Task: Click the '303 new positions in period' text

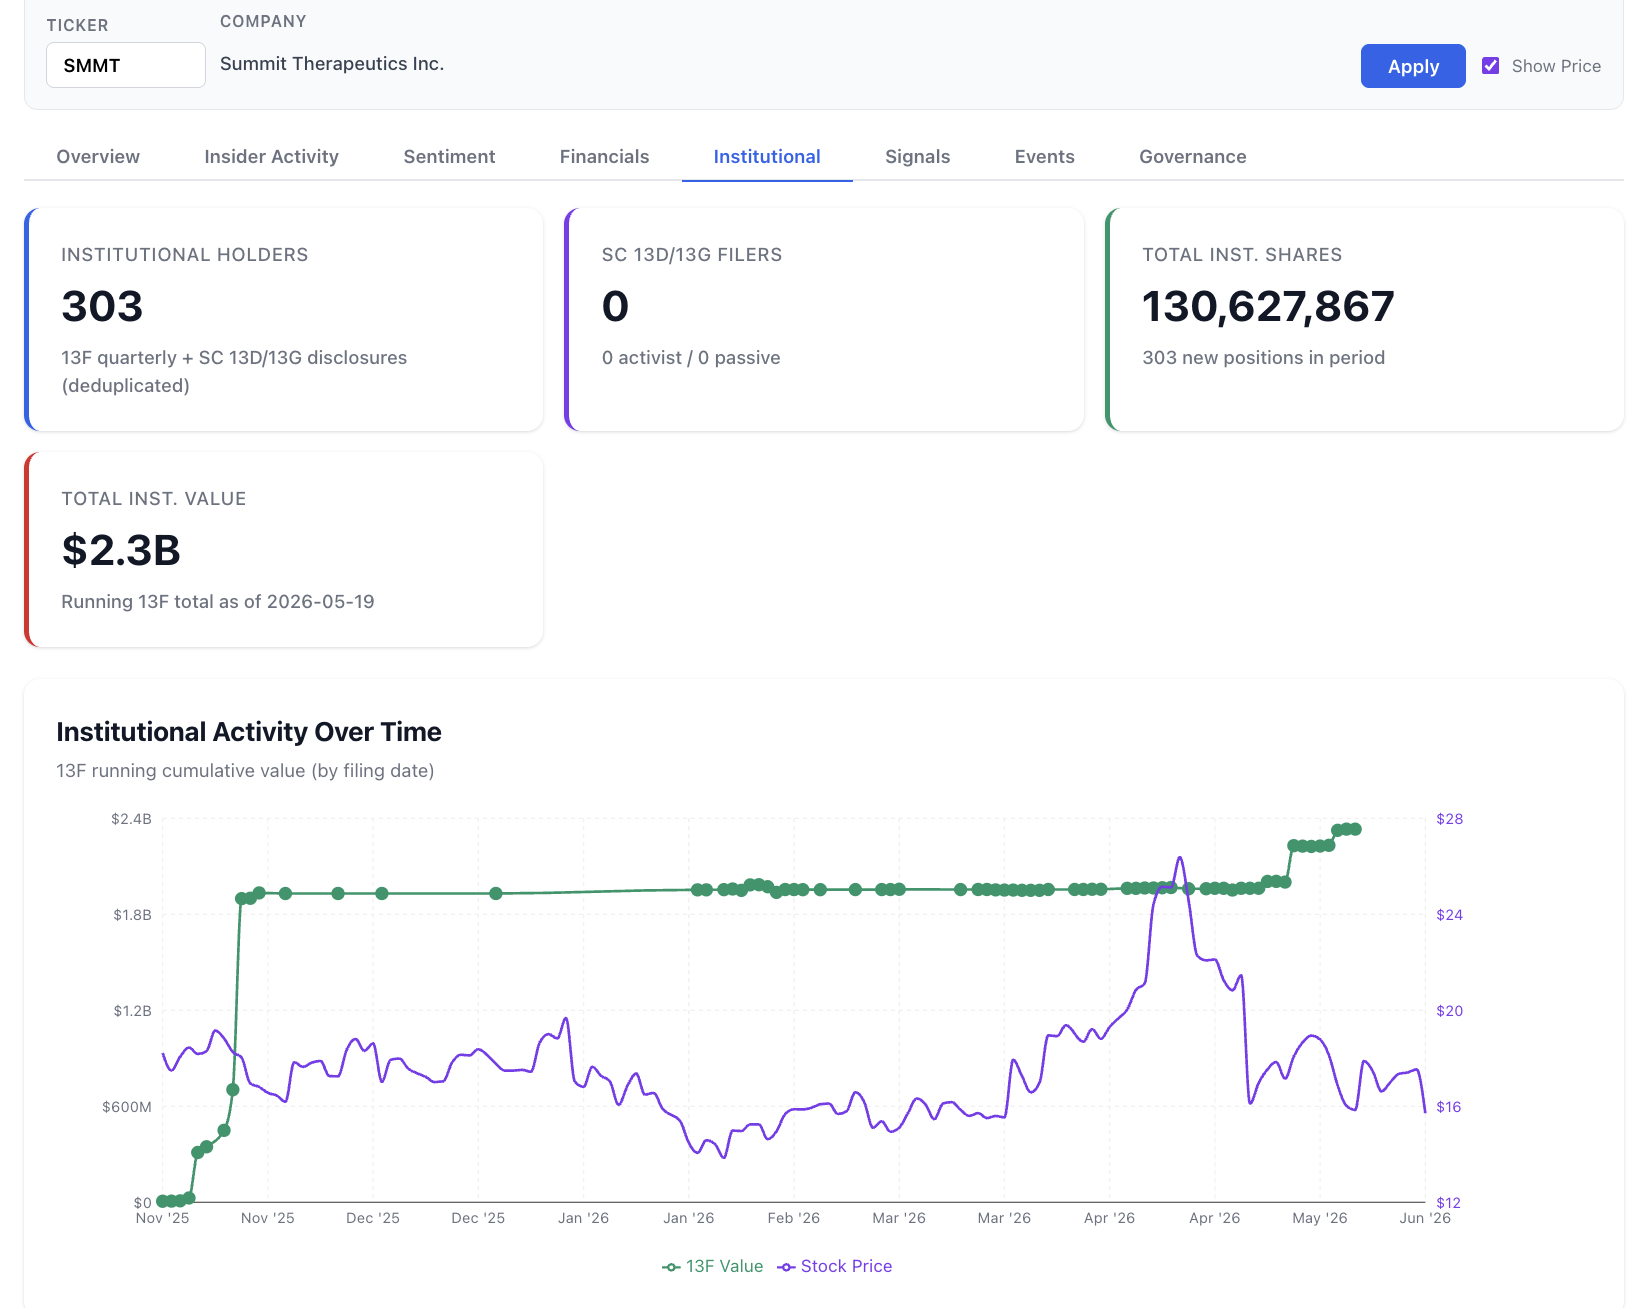Action: (1263, 357)
